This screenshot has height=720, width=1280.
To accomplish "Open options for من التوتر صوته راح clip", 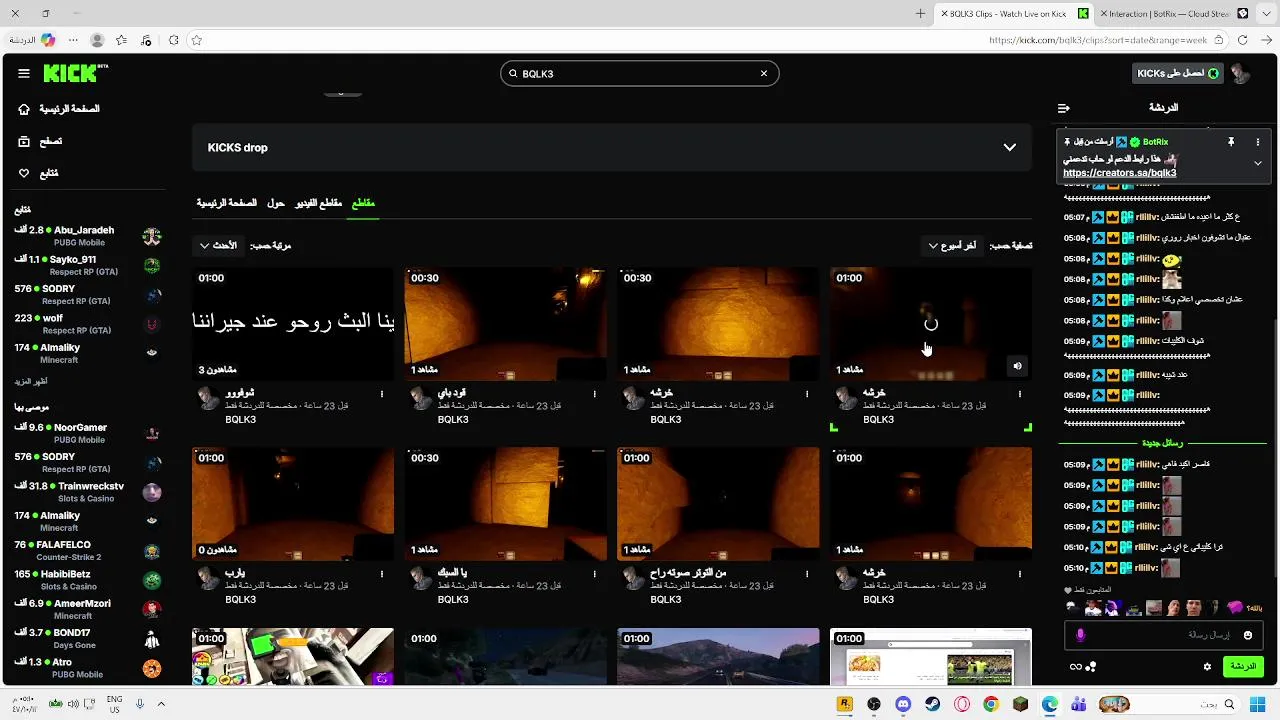I will point(807,574).
